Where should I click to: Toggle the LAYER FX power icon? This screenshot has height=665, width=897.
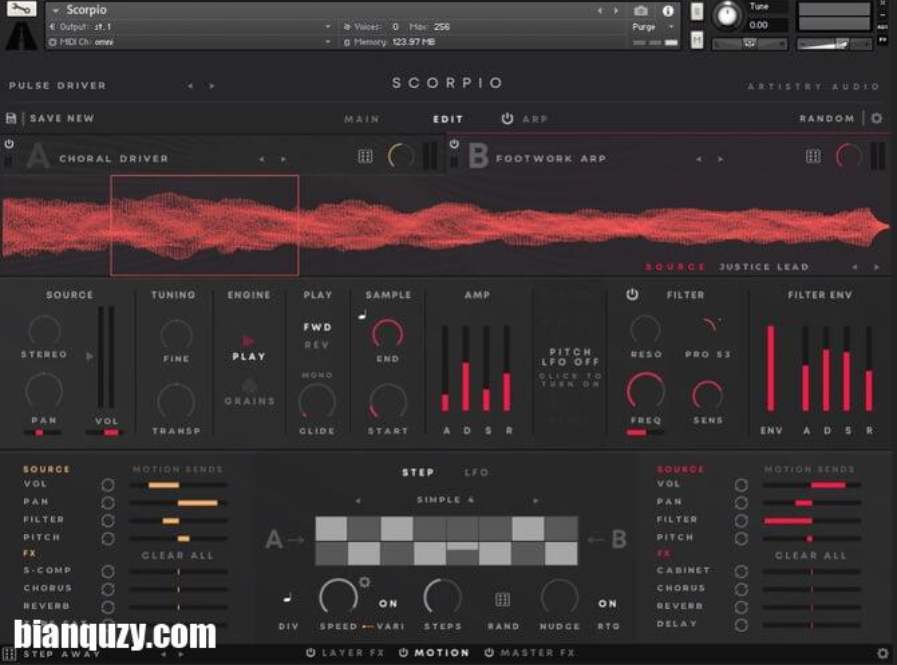[x=311, y=653]
